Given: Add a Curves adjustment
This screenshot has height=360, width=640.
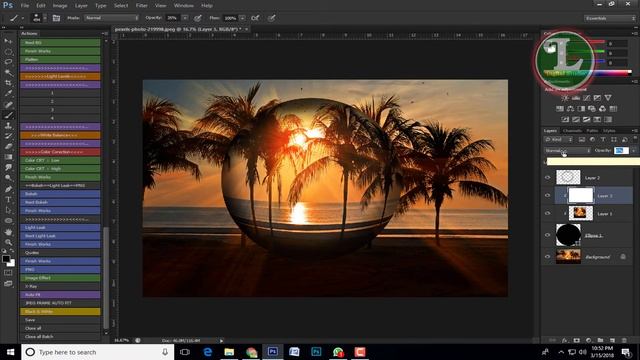Looking at the screenshot, I should (587, 98).
